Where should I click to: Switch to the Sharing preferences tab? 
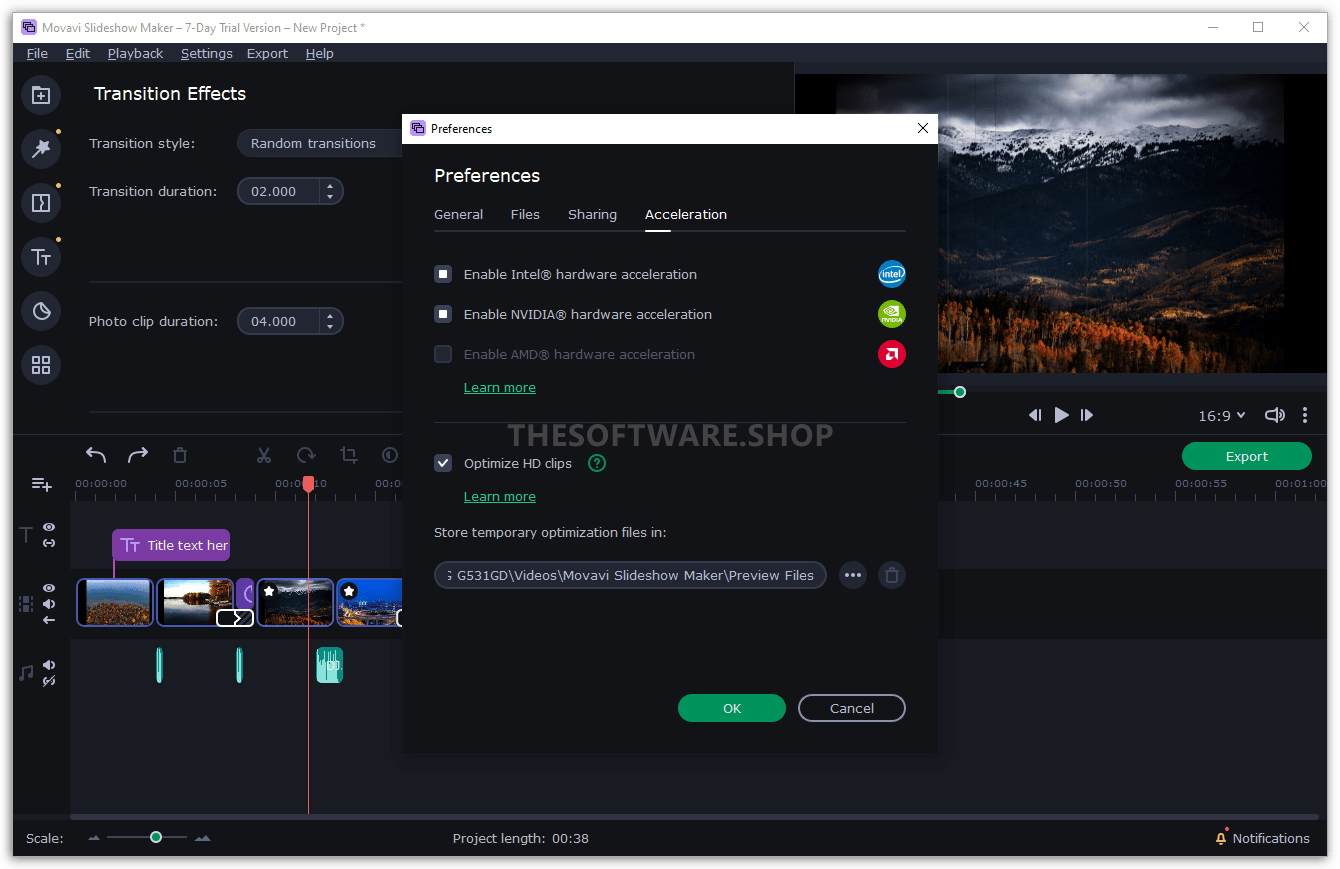pos(592,214)
